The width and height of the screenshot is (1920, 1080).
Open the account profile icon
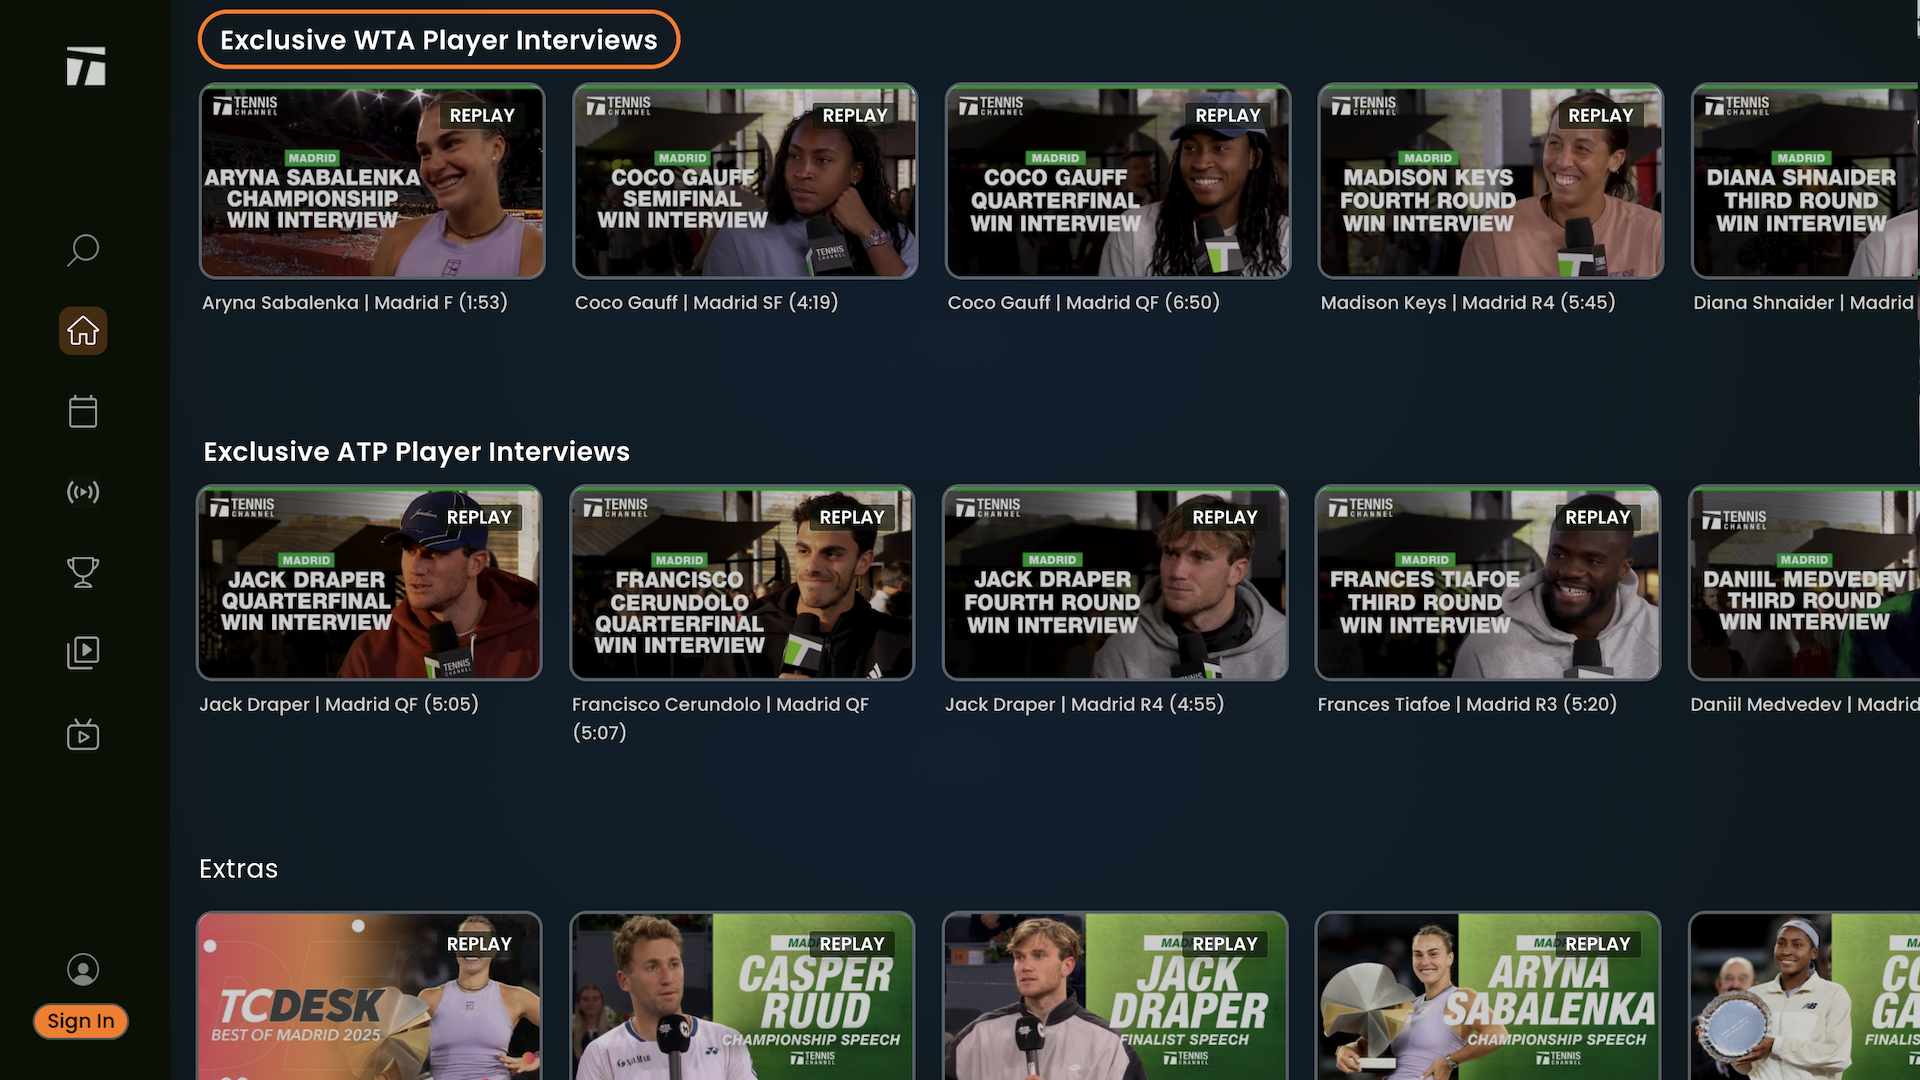coord(83,969)
